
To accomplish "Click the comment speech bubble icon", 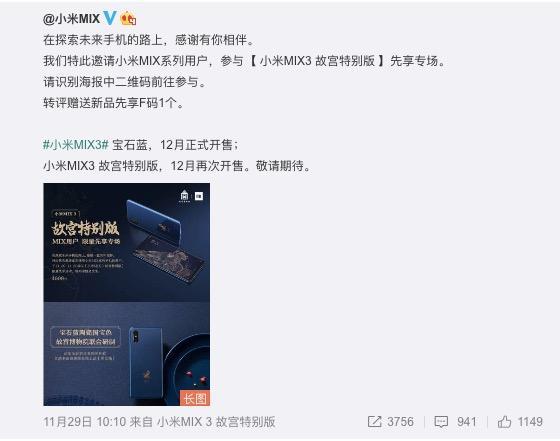I will (441, 422).
